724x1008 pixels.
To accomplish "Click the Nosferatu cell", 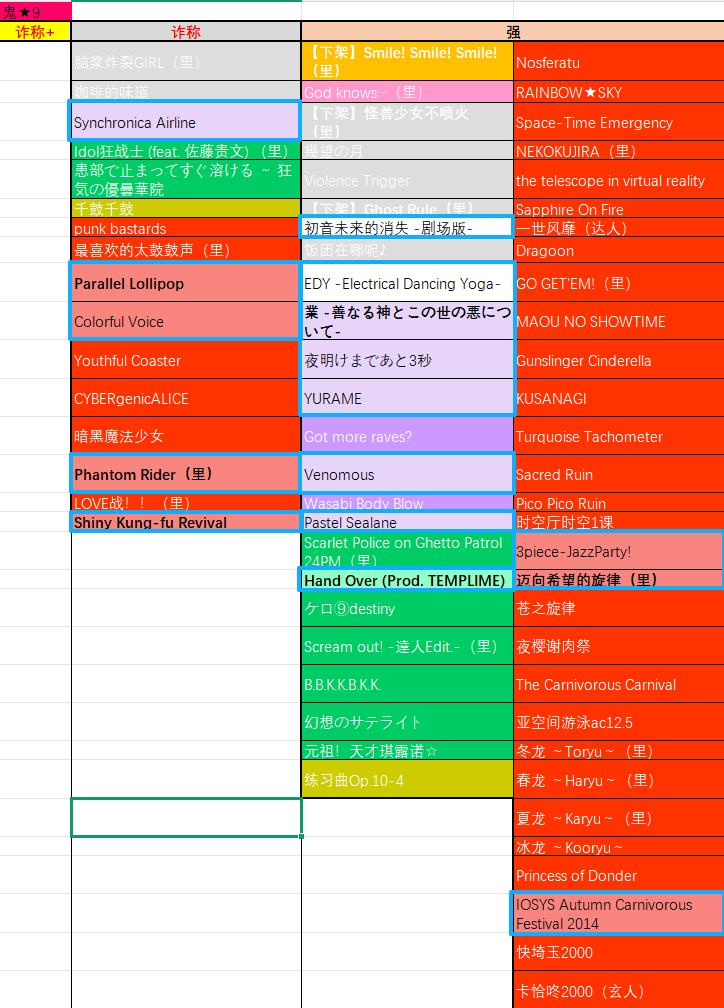I will 618,62.
